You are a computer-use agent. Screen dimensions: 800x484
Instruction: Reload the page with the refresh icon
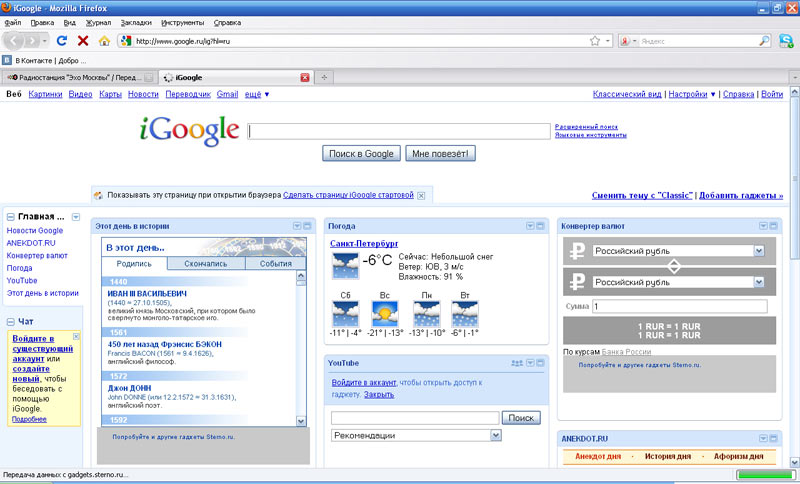tap(62, 41)
